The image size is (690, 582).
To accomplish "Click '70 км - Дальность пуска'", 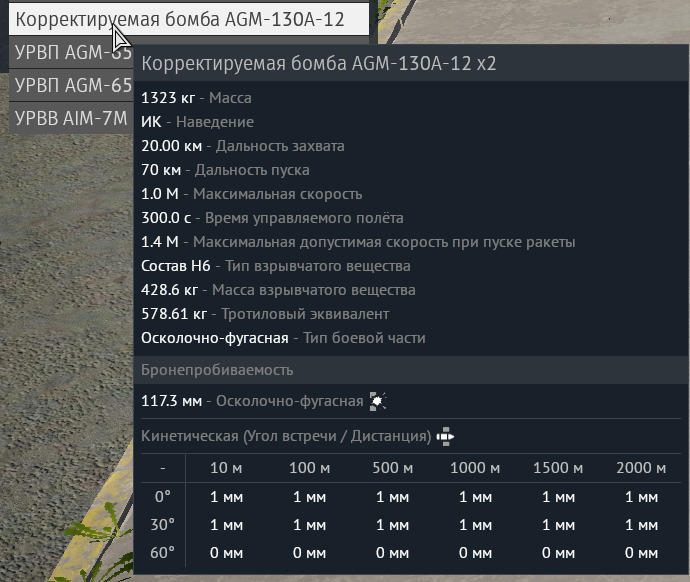I will pyautogui.click(x=225, y=170).
